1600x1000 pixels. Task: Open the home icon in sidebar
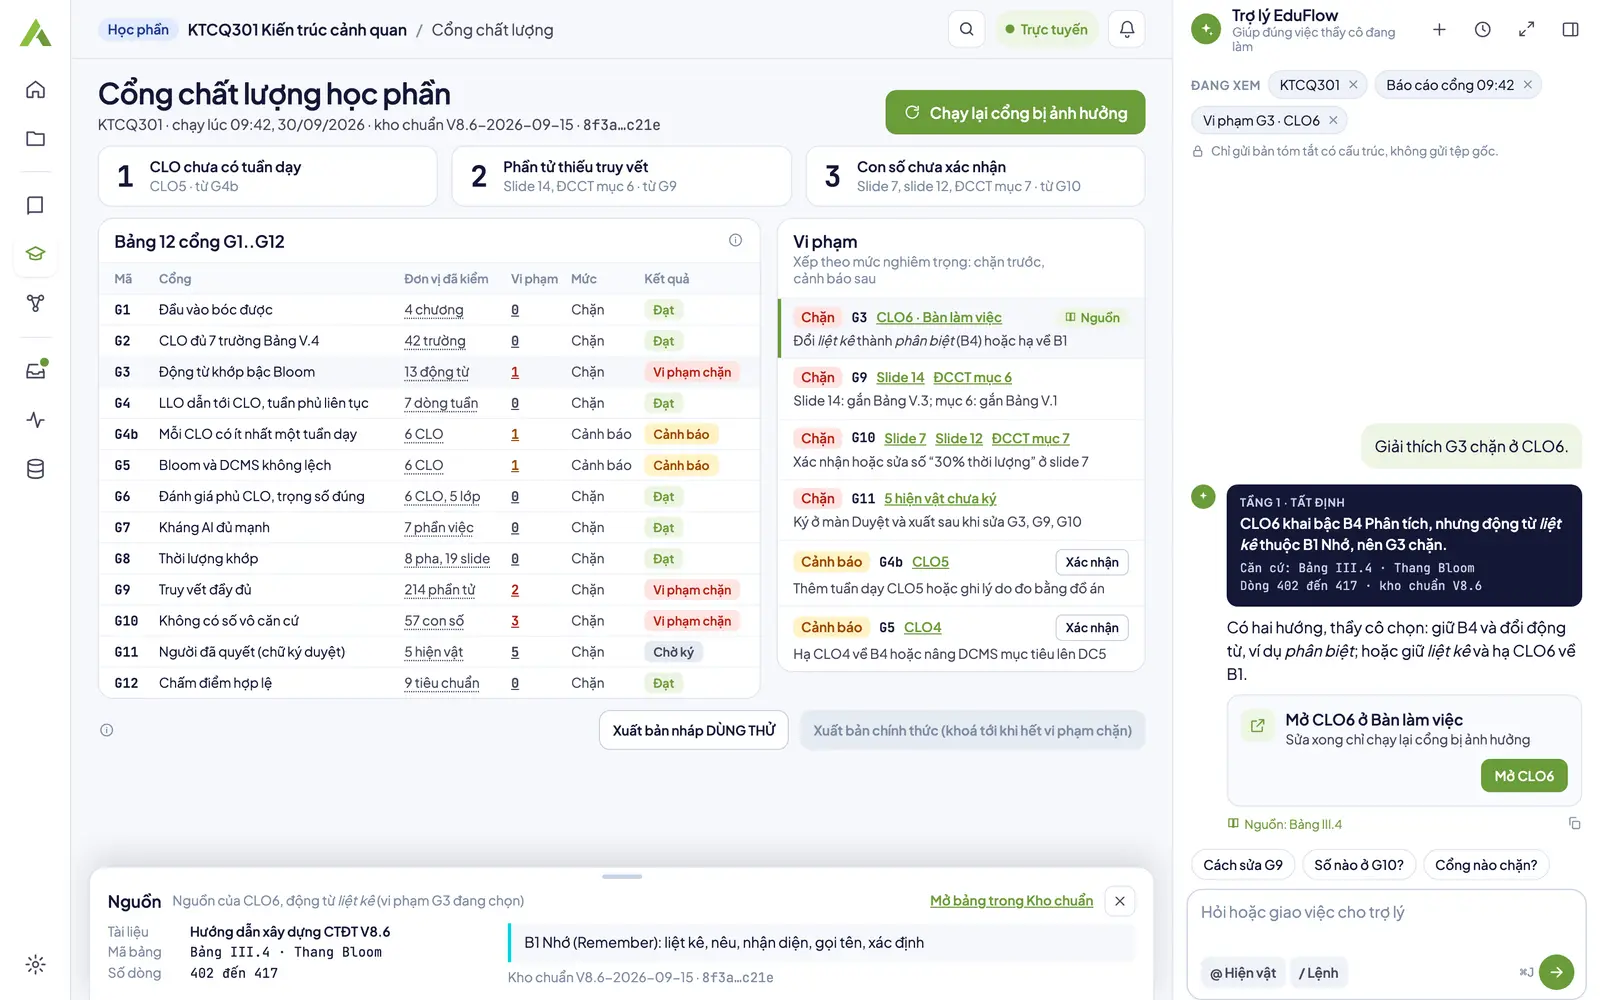point(35,90)
